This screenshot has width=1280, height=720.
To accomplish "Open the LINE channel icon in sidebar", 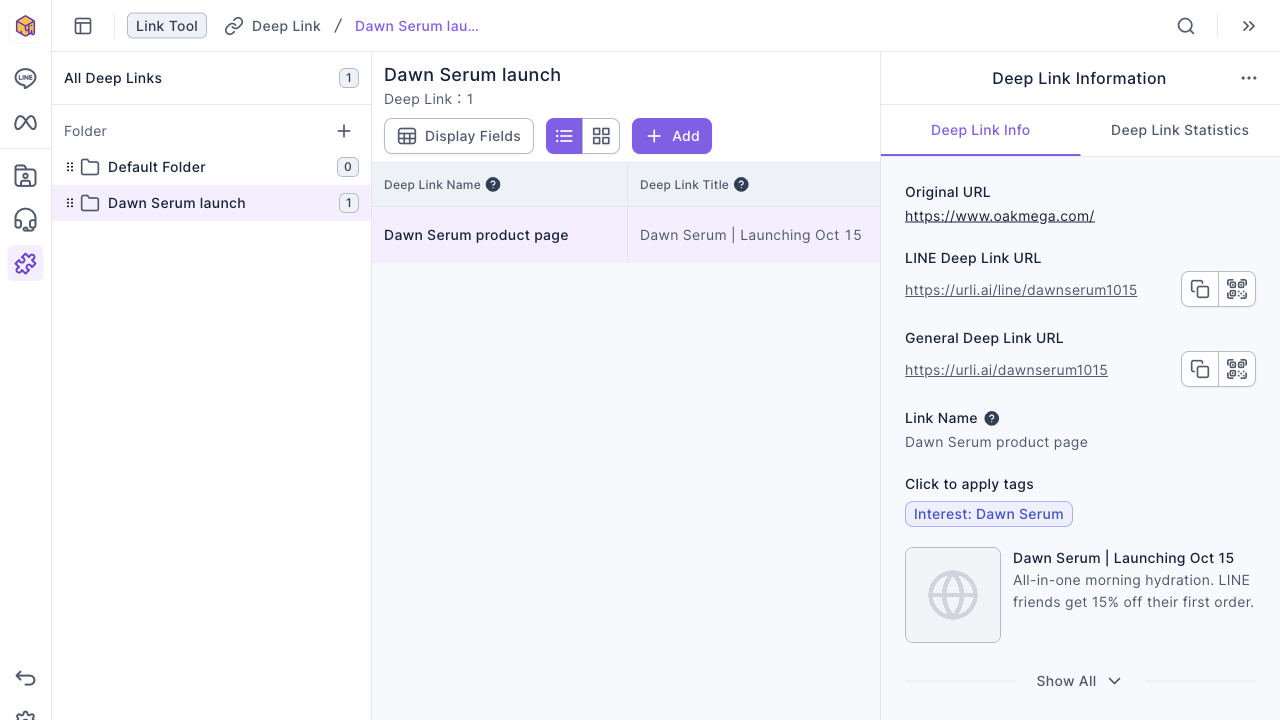I will coord(26,78).
